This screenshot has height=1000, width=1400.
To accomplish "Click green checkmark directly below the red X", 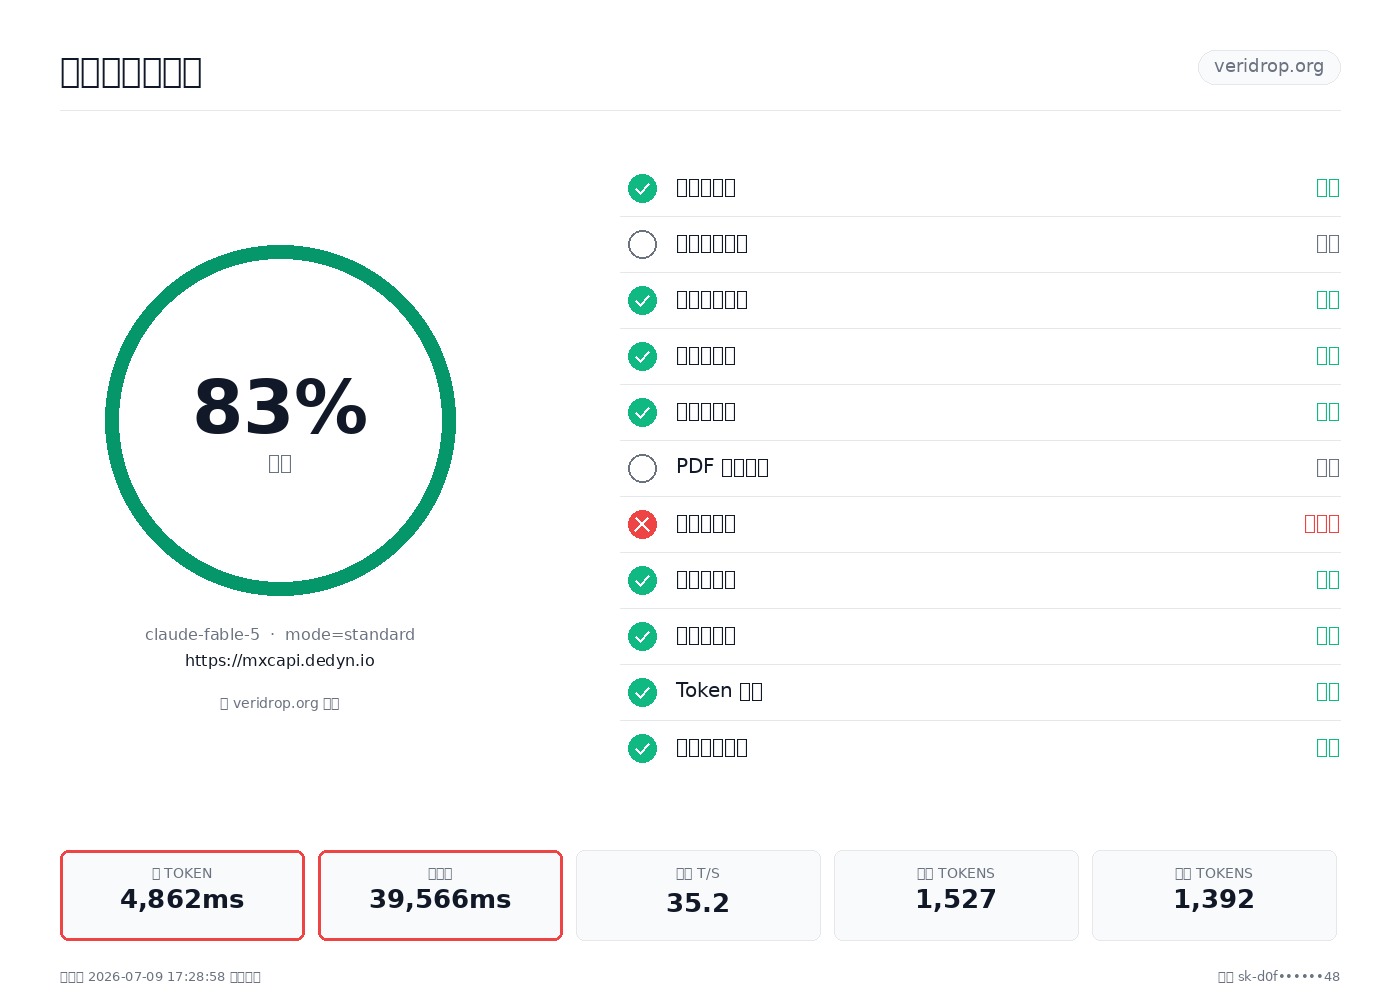I will coord(642,580).
